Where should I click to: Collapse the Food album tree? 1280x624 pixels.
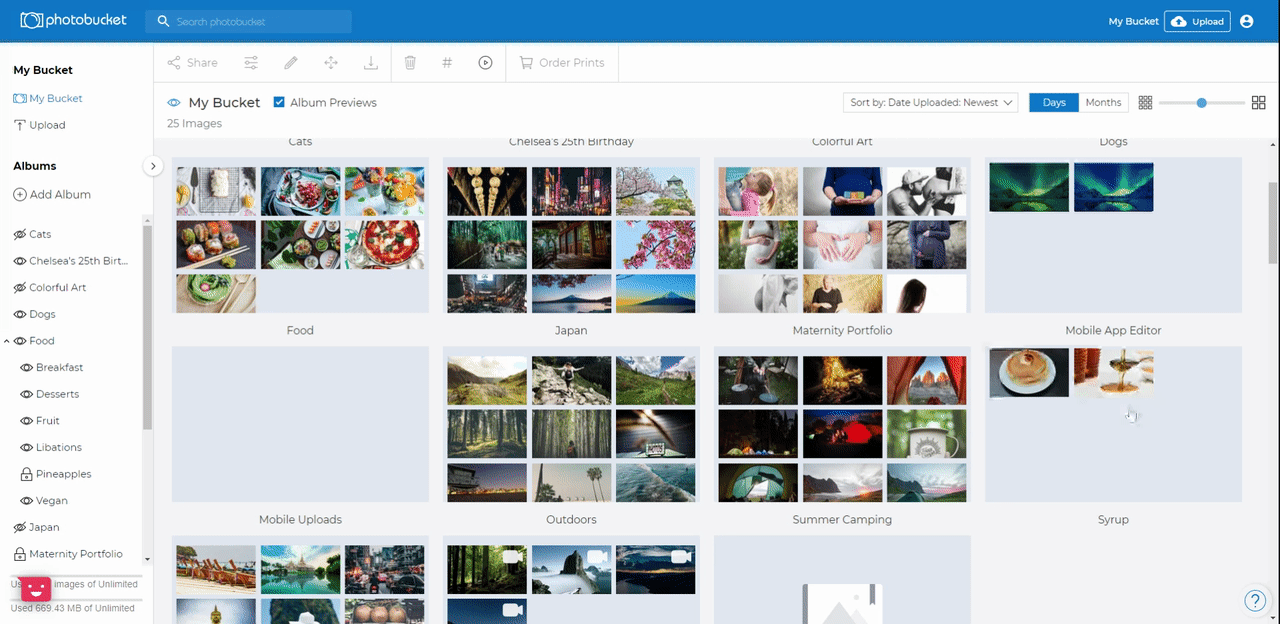7,341
